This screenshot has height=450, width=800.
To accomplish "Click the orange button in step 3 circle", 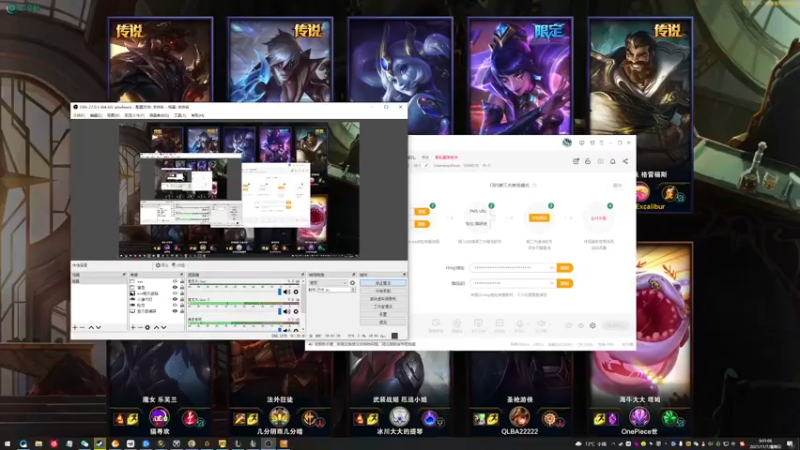I will (x=539, y=218).
